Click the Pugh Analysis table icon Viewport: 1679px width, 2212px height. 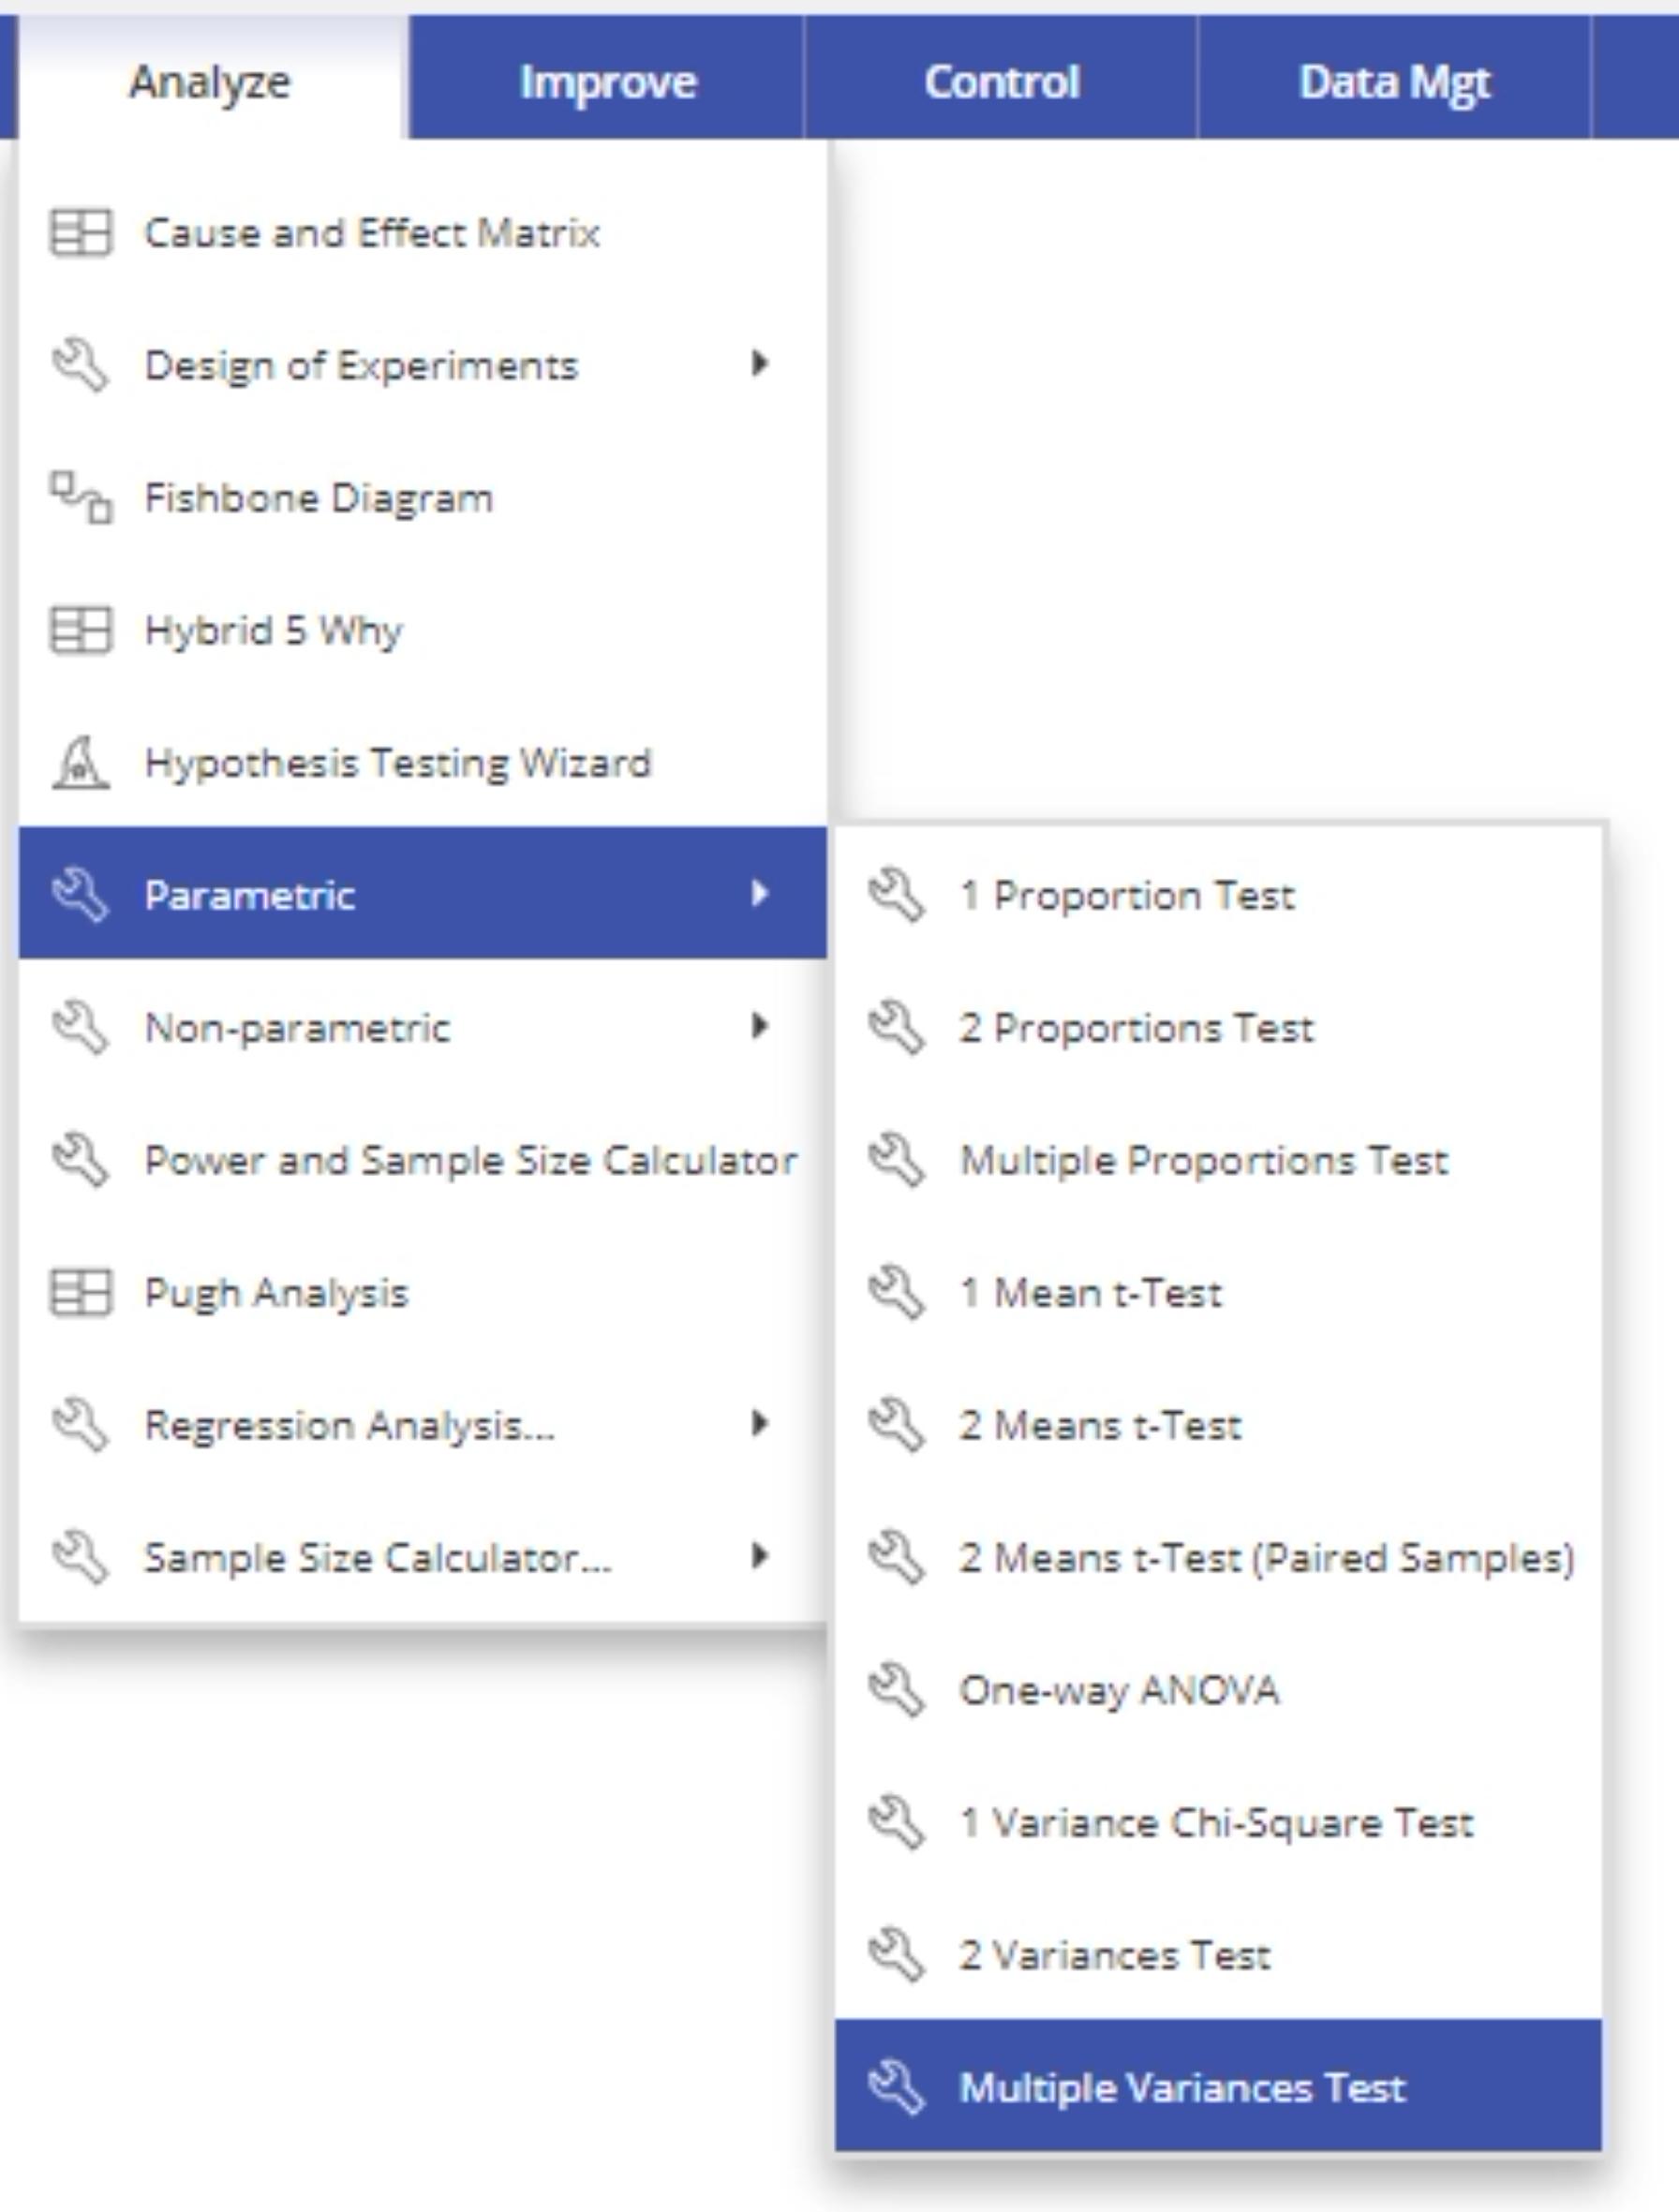pyautogui.click(x=80, y=1292)
